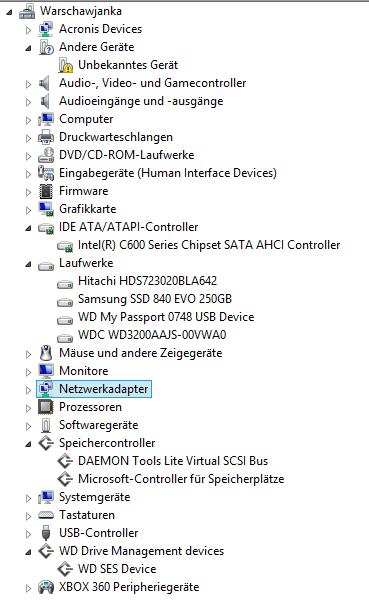Select Intel C600 SATA AHCI Controller
369x613 pixels.
point(209,245)
